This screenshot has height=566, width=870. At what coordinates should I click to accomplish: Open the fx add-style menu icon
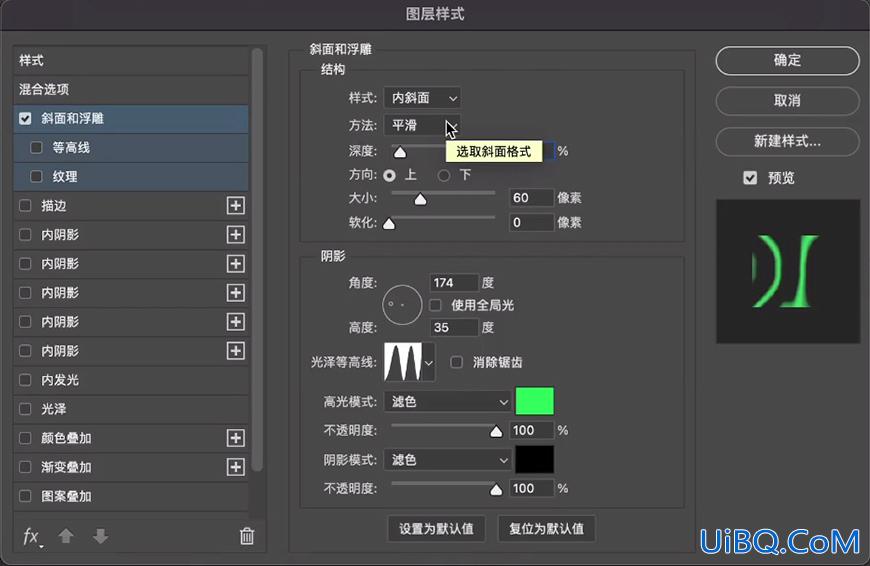tap(32, 537)
